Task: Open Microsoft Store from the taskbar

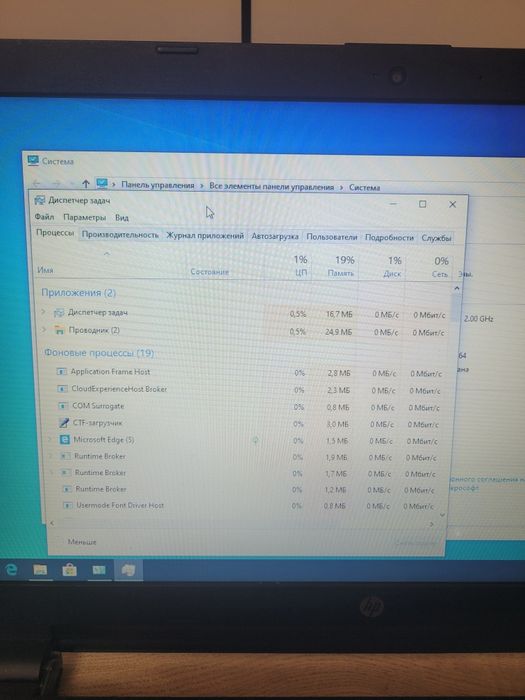Action: click(69, 570)
